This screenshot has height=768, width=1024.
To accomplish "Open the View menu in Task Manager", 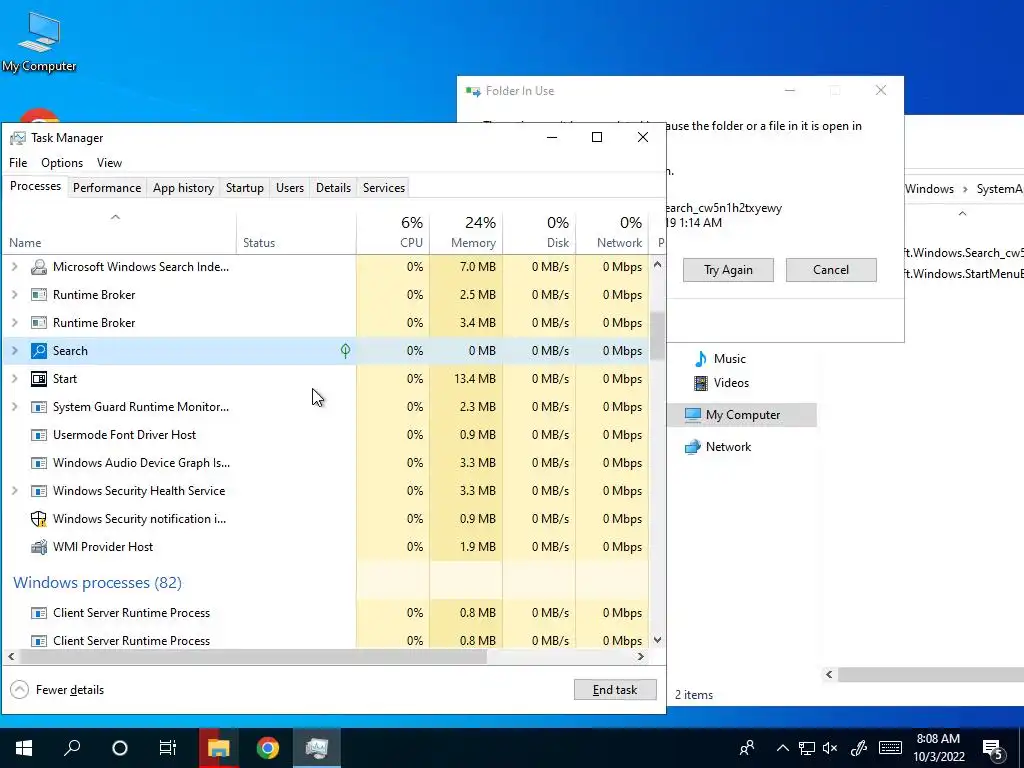I will pyautogui.click(x=109, y=163).
